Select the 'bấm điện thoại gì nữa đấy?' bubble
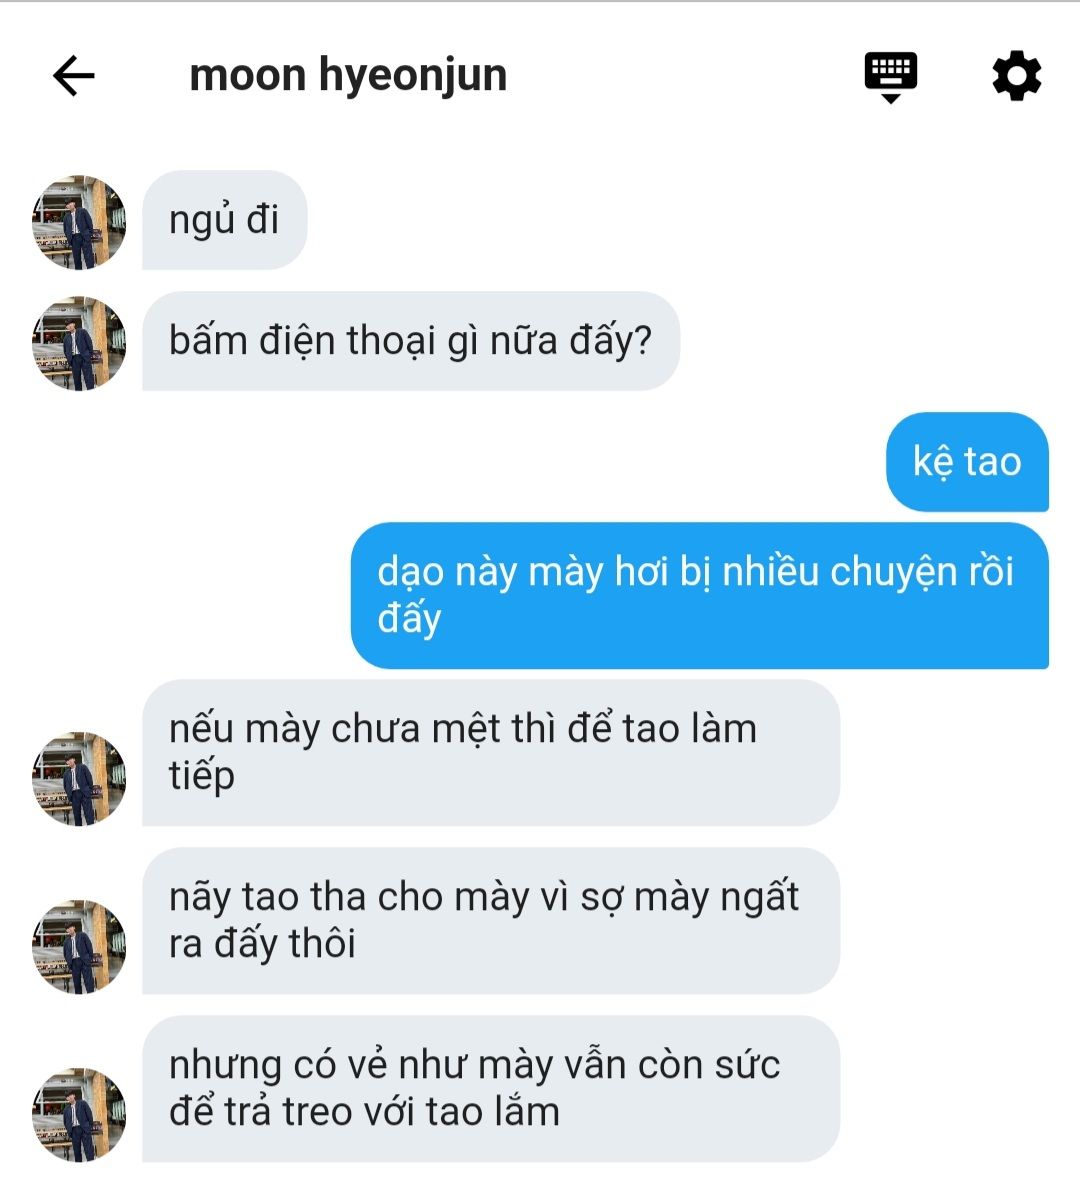 (x=411, y=341)
